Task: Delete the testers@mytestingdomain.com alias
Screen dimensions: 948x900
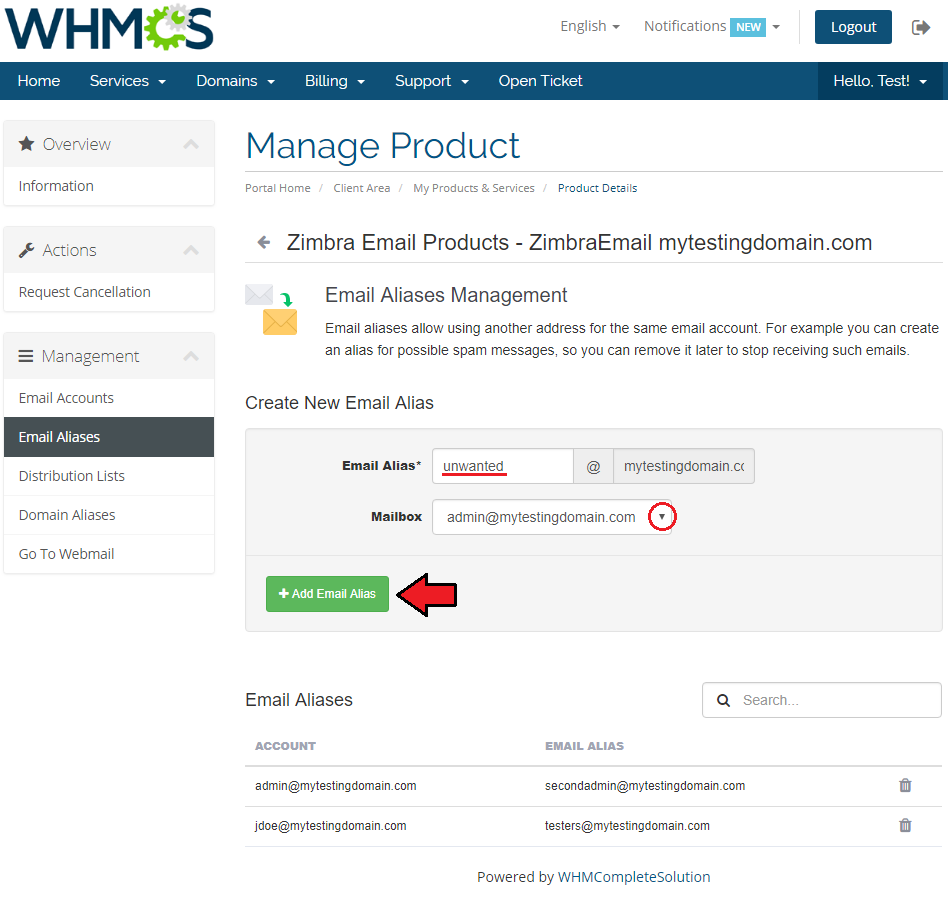Action: [905, 825]
